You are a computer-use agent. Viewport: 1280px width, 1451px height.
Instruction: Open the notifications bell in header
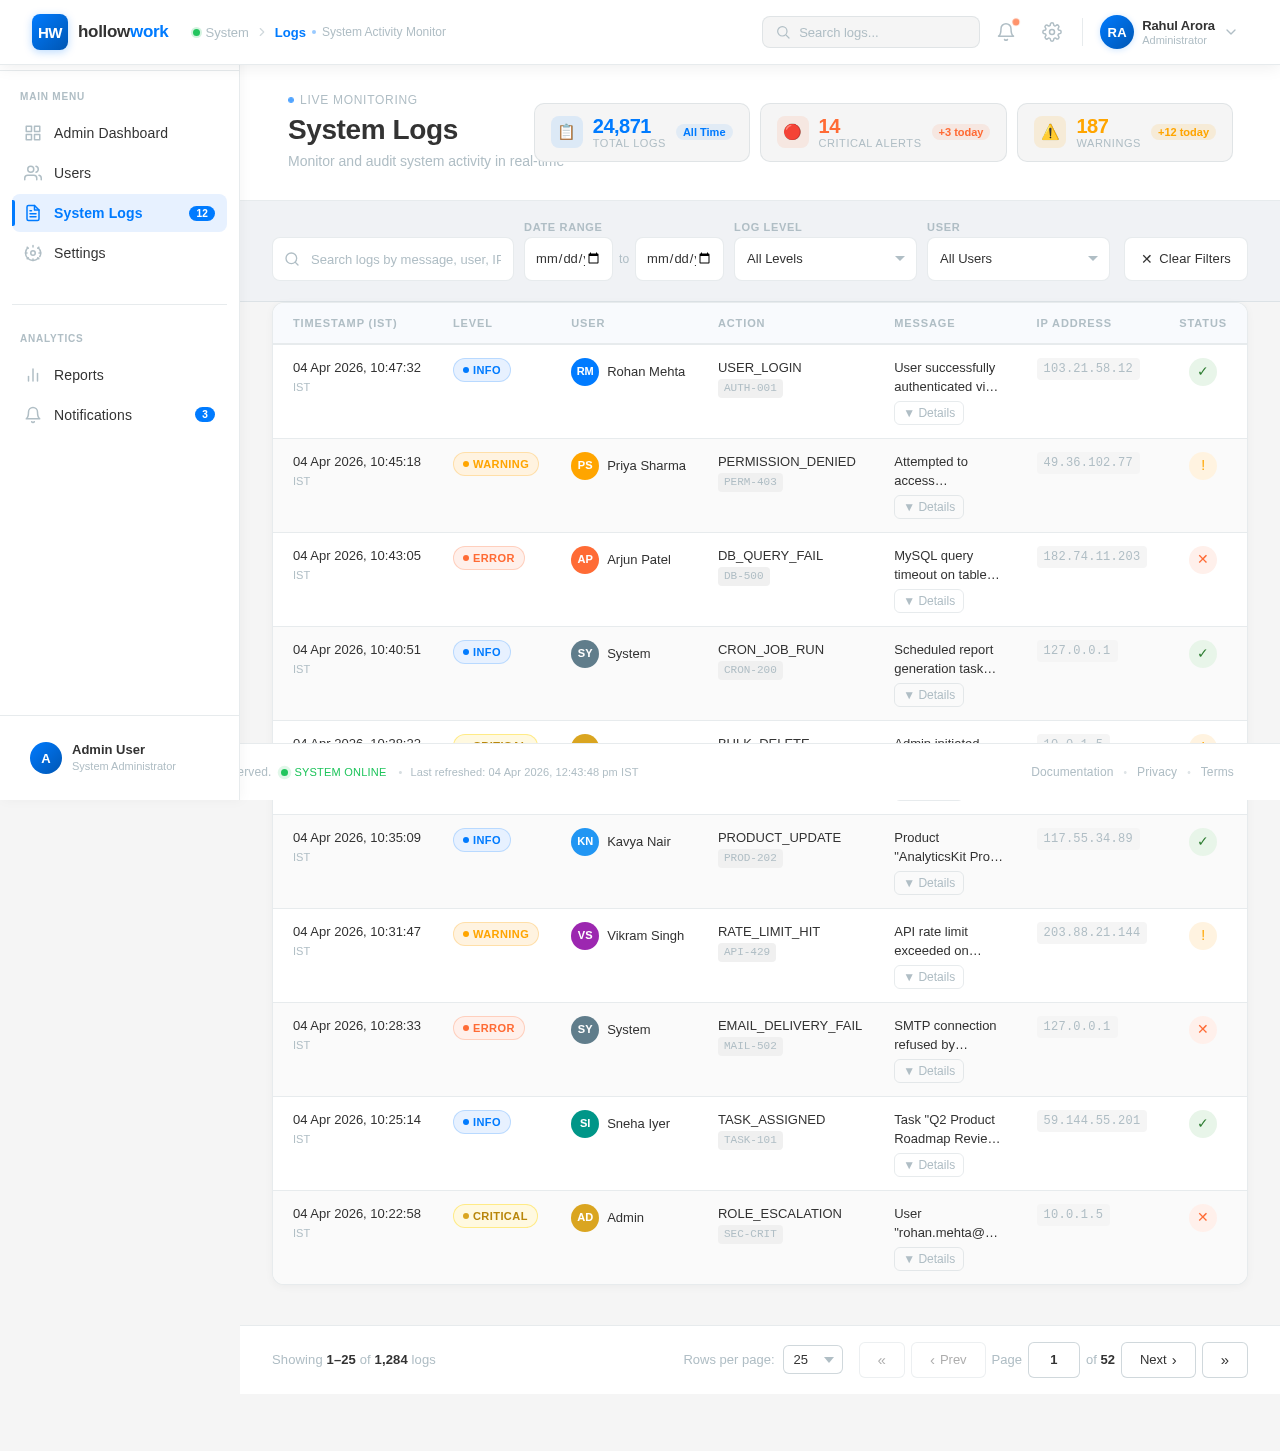point(1006,32)
